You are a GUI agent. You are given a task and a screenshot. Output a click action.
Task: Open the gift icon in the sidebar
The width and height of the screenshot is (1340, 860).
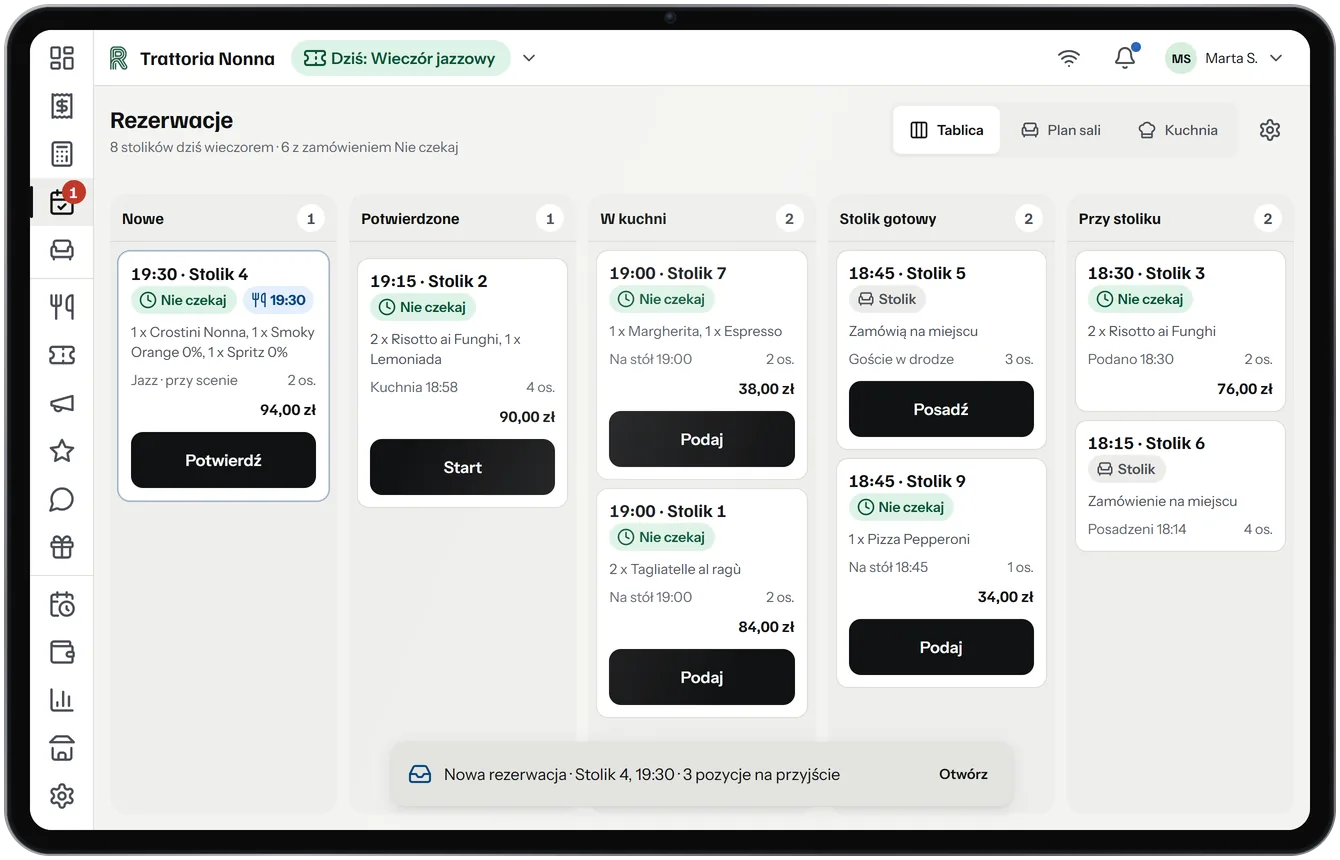62,547
